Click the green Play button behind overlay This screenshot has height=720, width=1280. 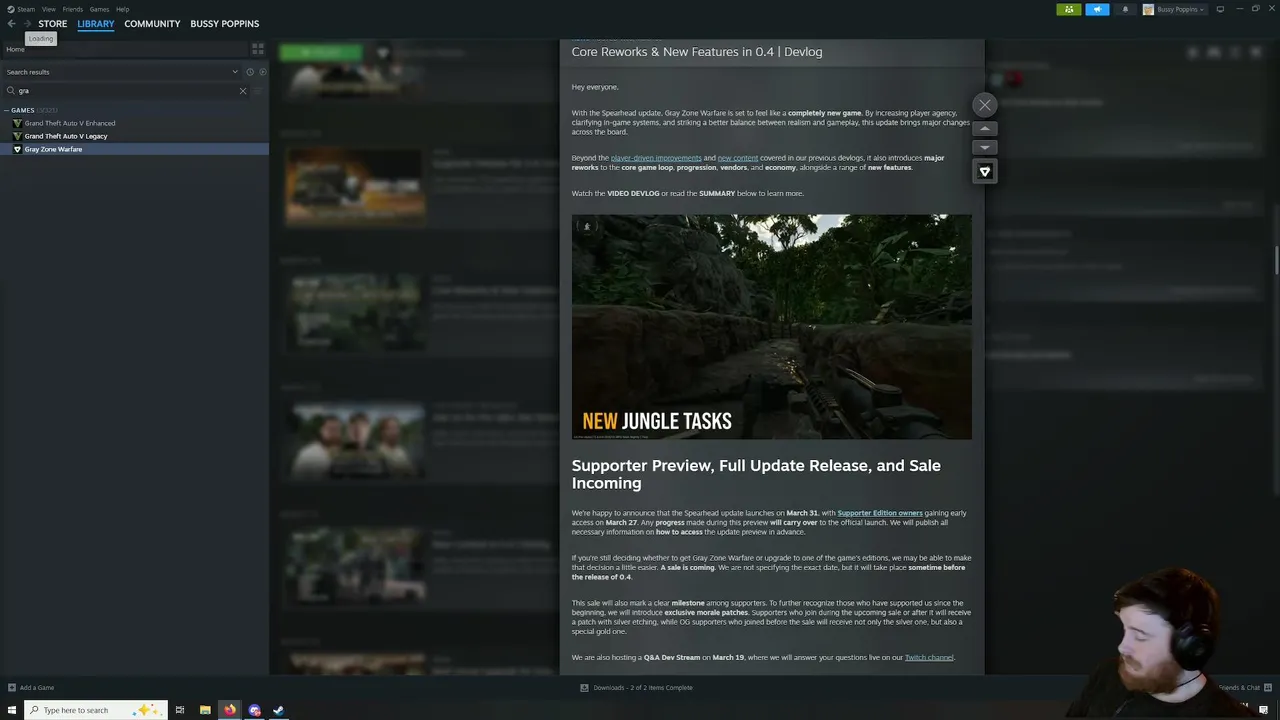point(322,52)
